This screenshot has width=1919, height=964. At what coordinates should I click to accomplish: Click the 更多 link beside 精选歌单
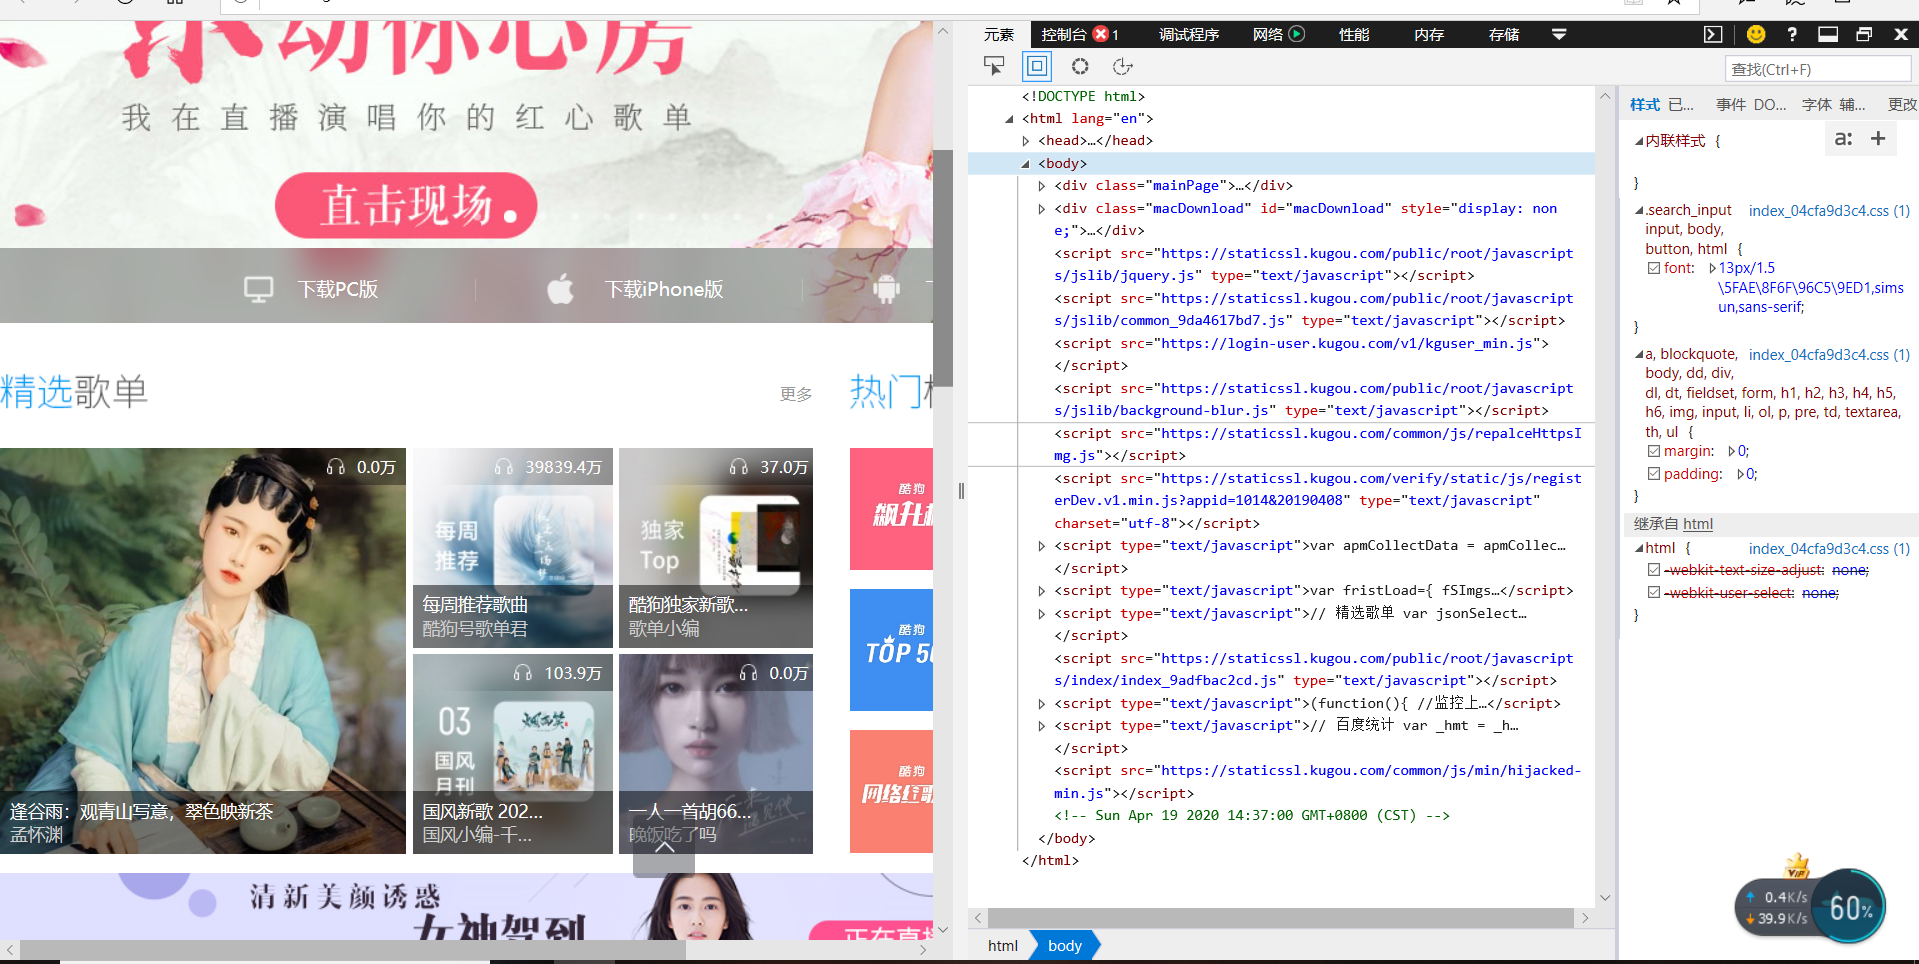pyautogui.click(x=796, y=394)
